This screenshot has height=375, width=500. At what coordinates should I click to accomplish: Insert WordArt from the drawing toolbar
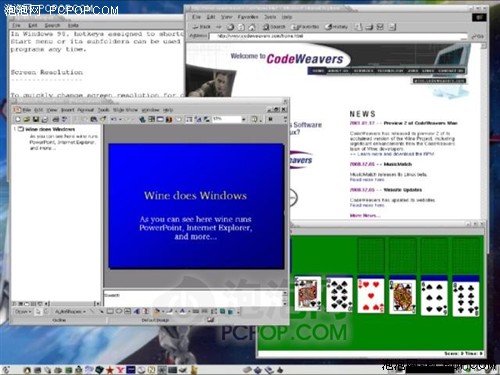pyautogui.click(x=137, y=311)
